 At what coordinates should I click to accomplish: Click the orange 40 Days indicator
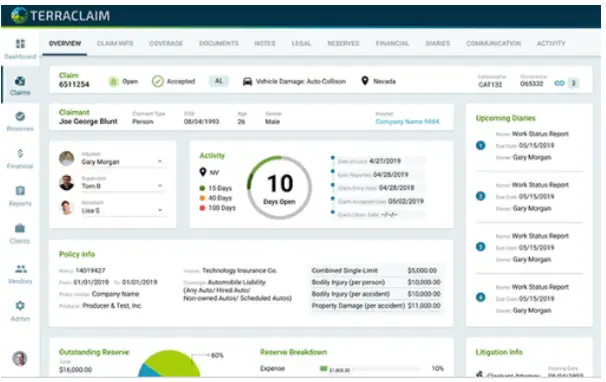click(202, 198)
